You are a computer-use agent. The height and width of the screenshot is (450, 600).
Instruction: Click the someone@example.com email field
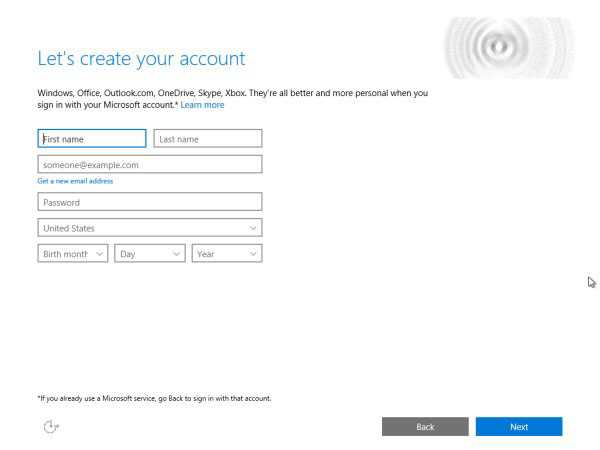(150, 165)
